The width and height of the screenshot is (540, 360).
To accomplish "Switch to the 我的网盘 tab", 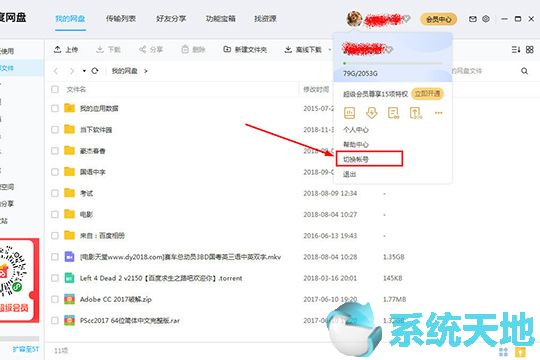I will [70, 19].
